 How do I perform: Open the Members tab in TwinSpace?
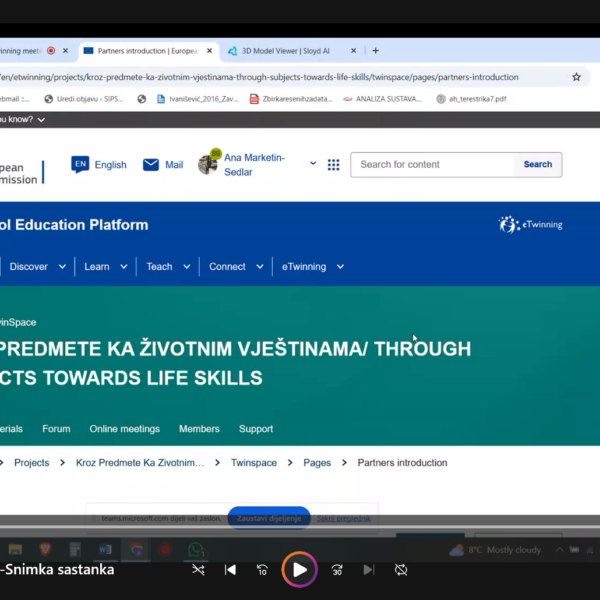(x=199, y=429)
